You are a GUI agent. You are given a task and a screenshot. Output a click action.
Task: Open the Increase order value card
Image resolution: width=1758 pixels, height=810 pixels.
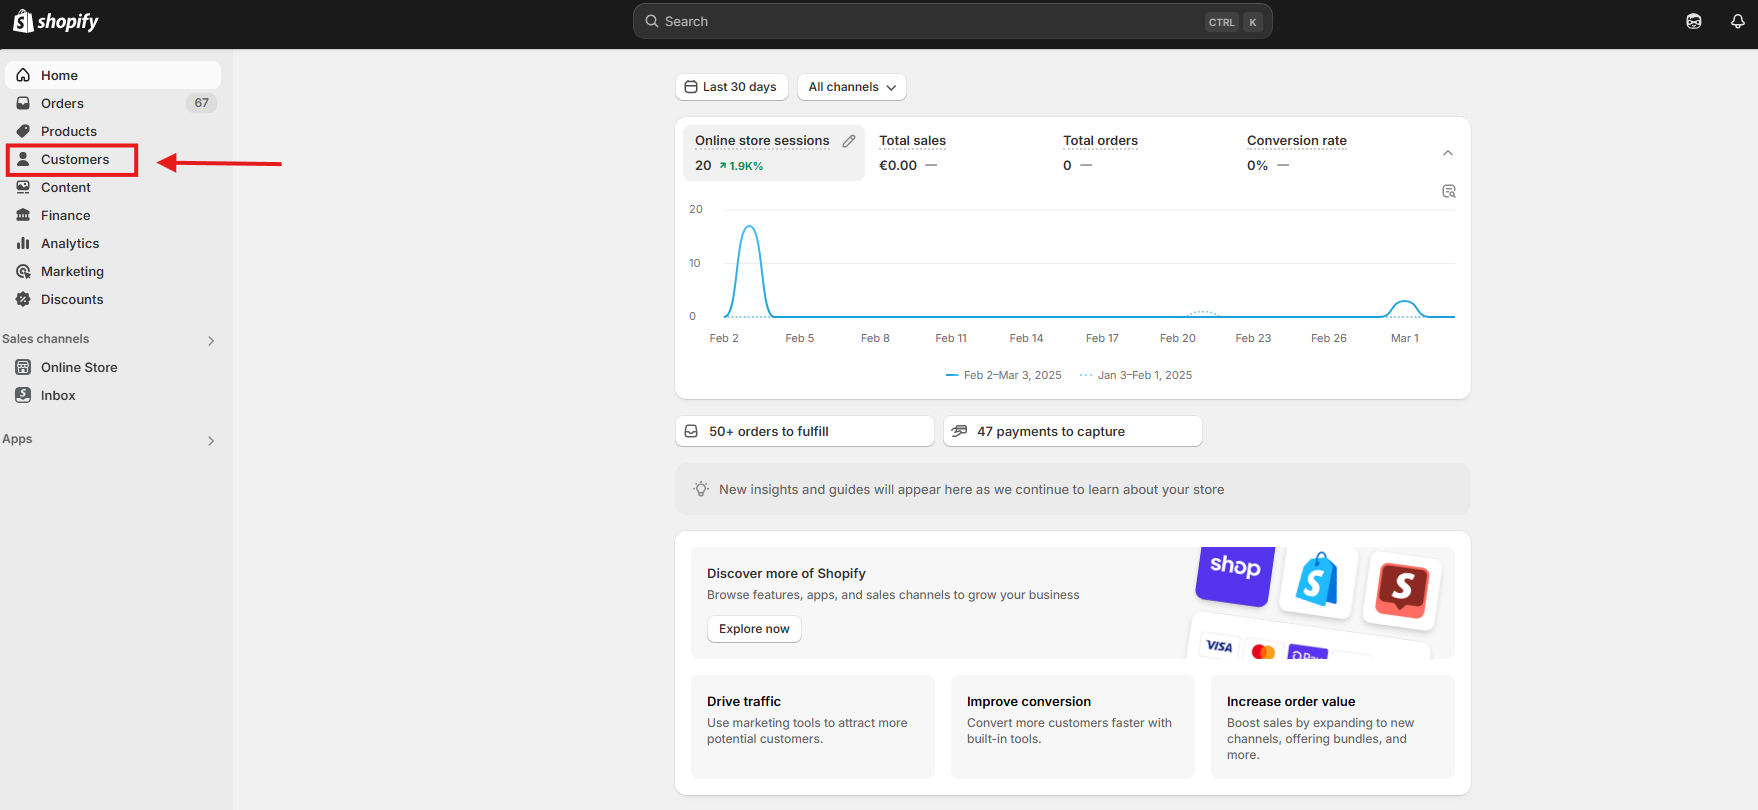[1333, 727]
